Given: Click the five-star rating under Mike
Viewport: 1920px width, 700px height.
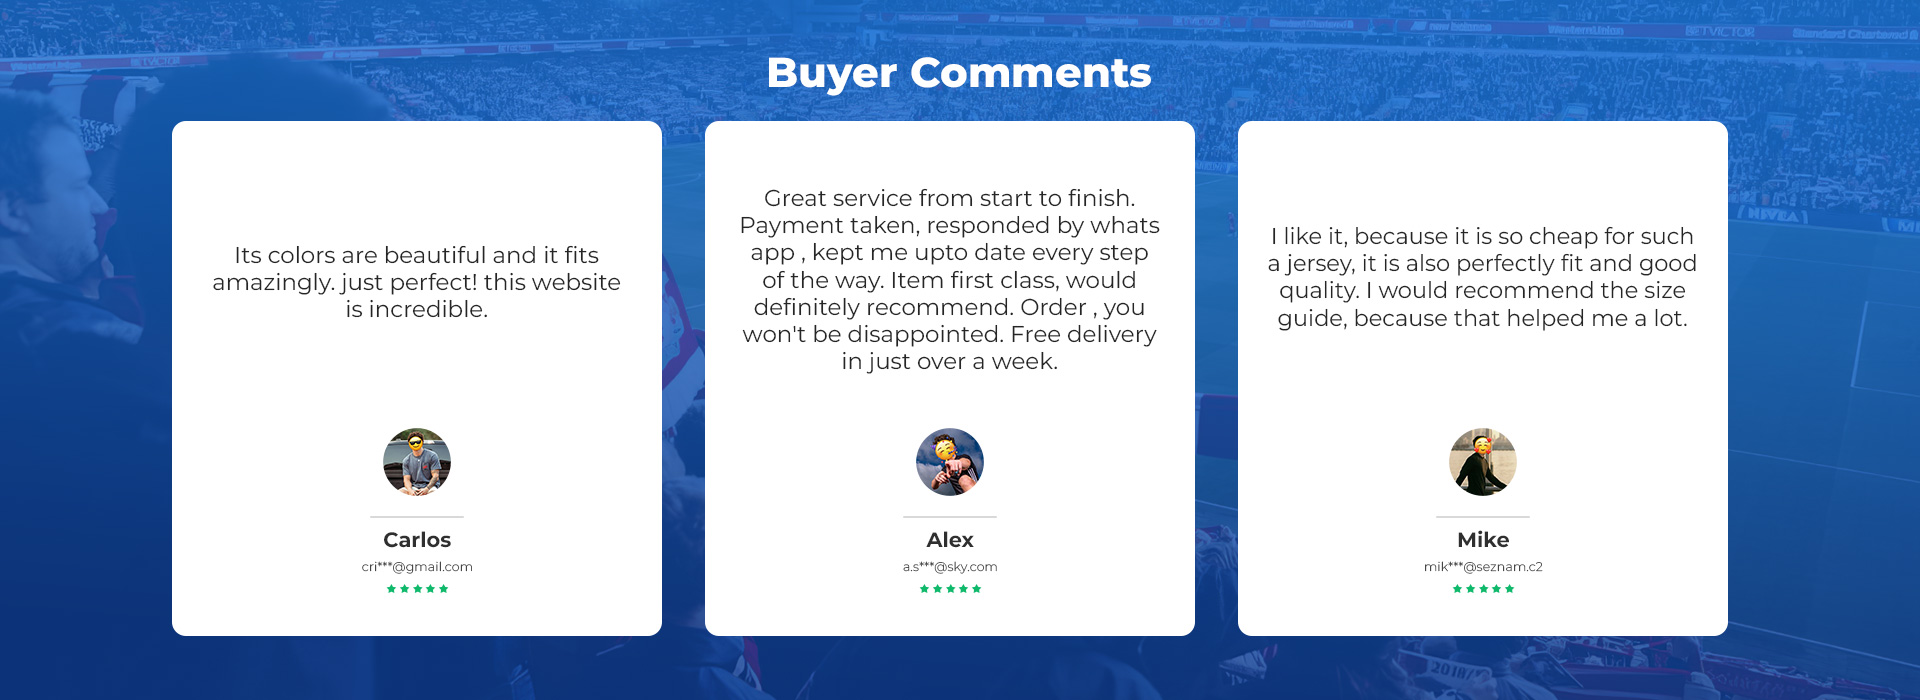Looking at the screenshot, I should [1483, 589].
